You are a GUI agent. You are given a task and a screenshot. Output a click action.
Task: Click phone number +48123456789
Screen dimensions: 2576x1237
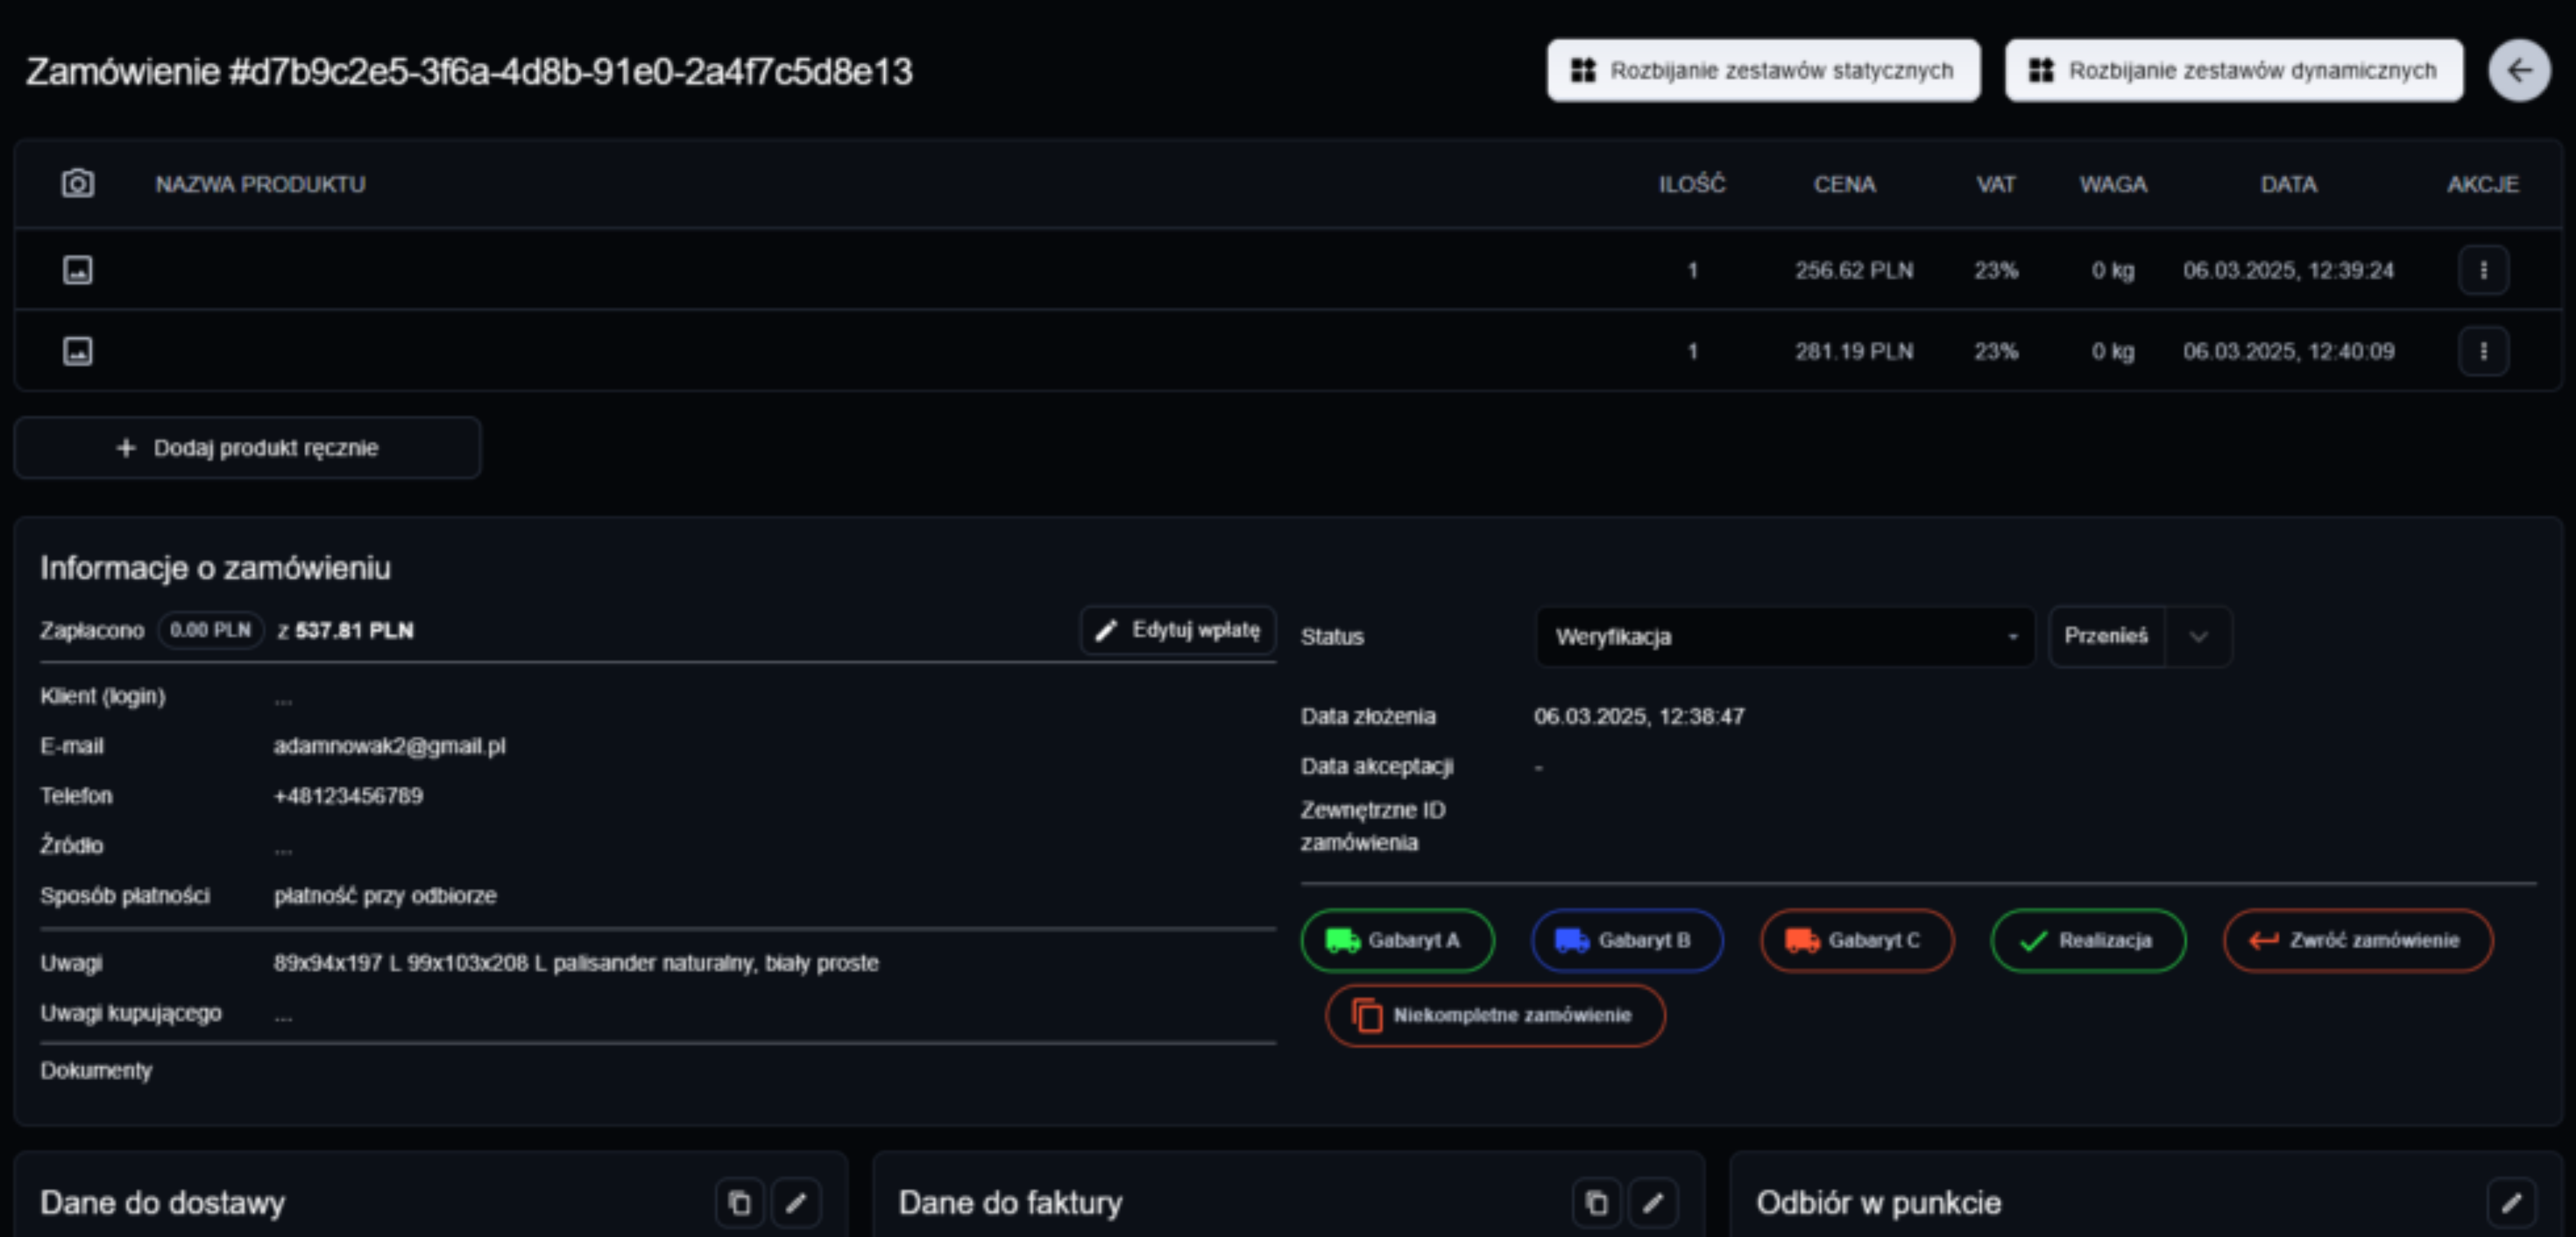coord(348,796)
